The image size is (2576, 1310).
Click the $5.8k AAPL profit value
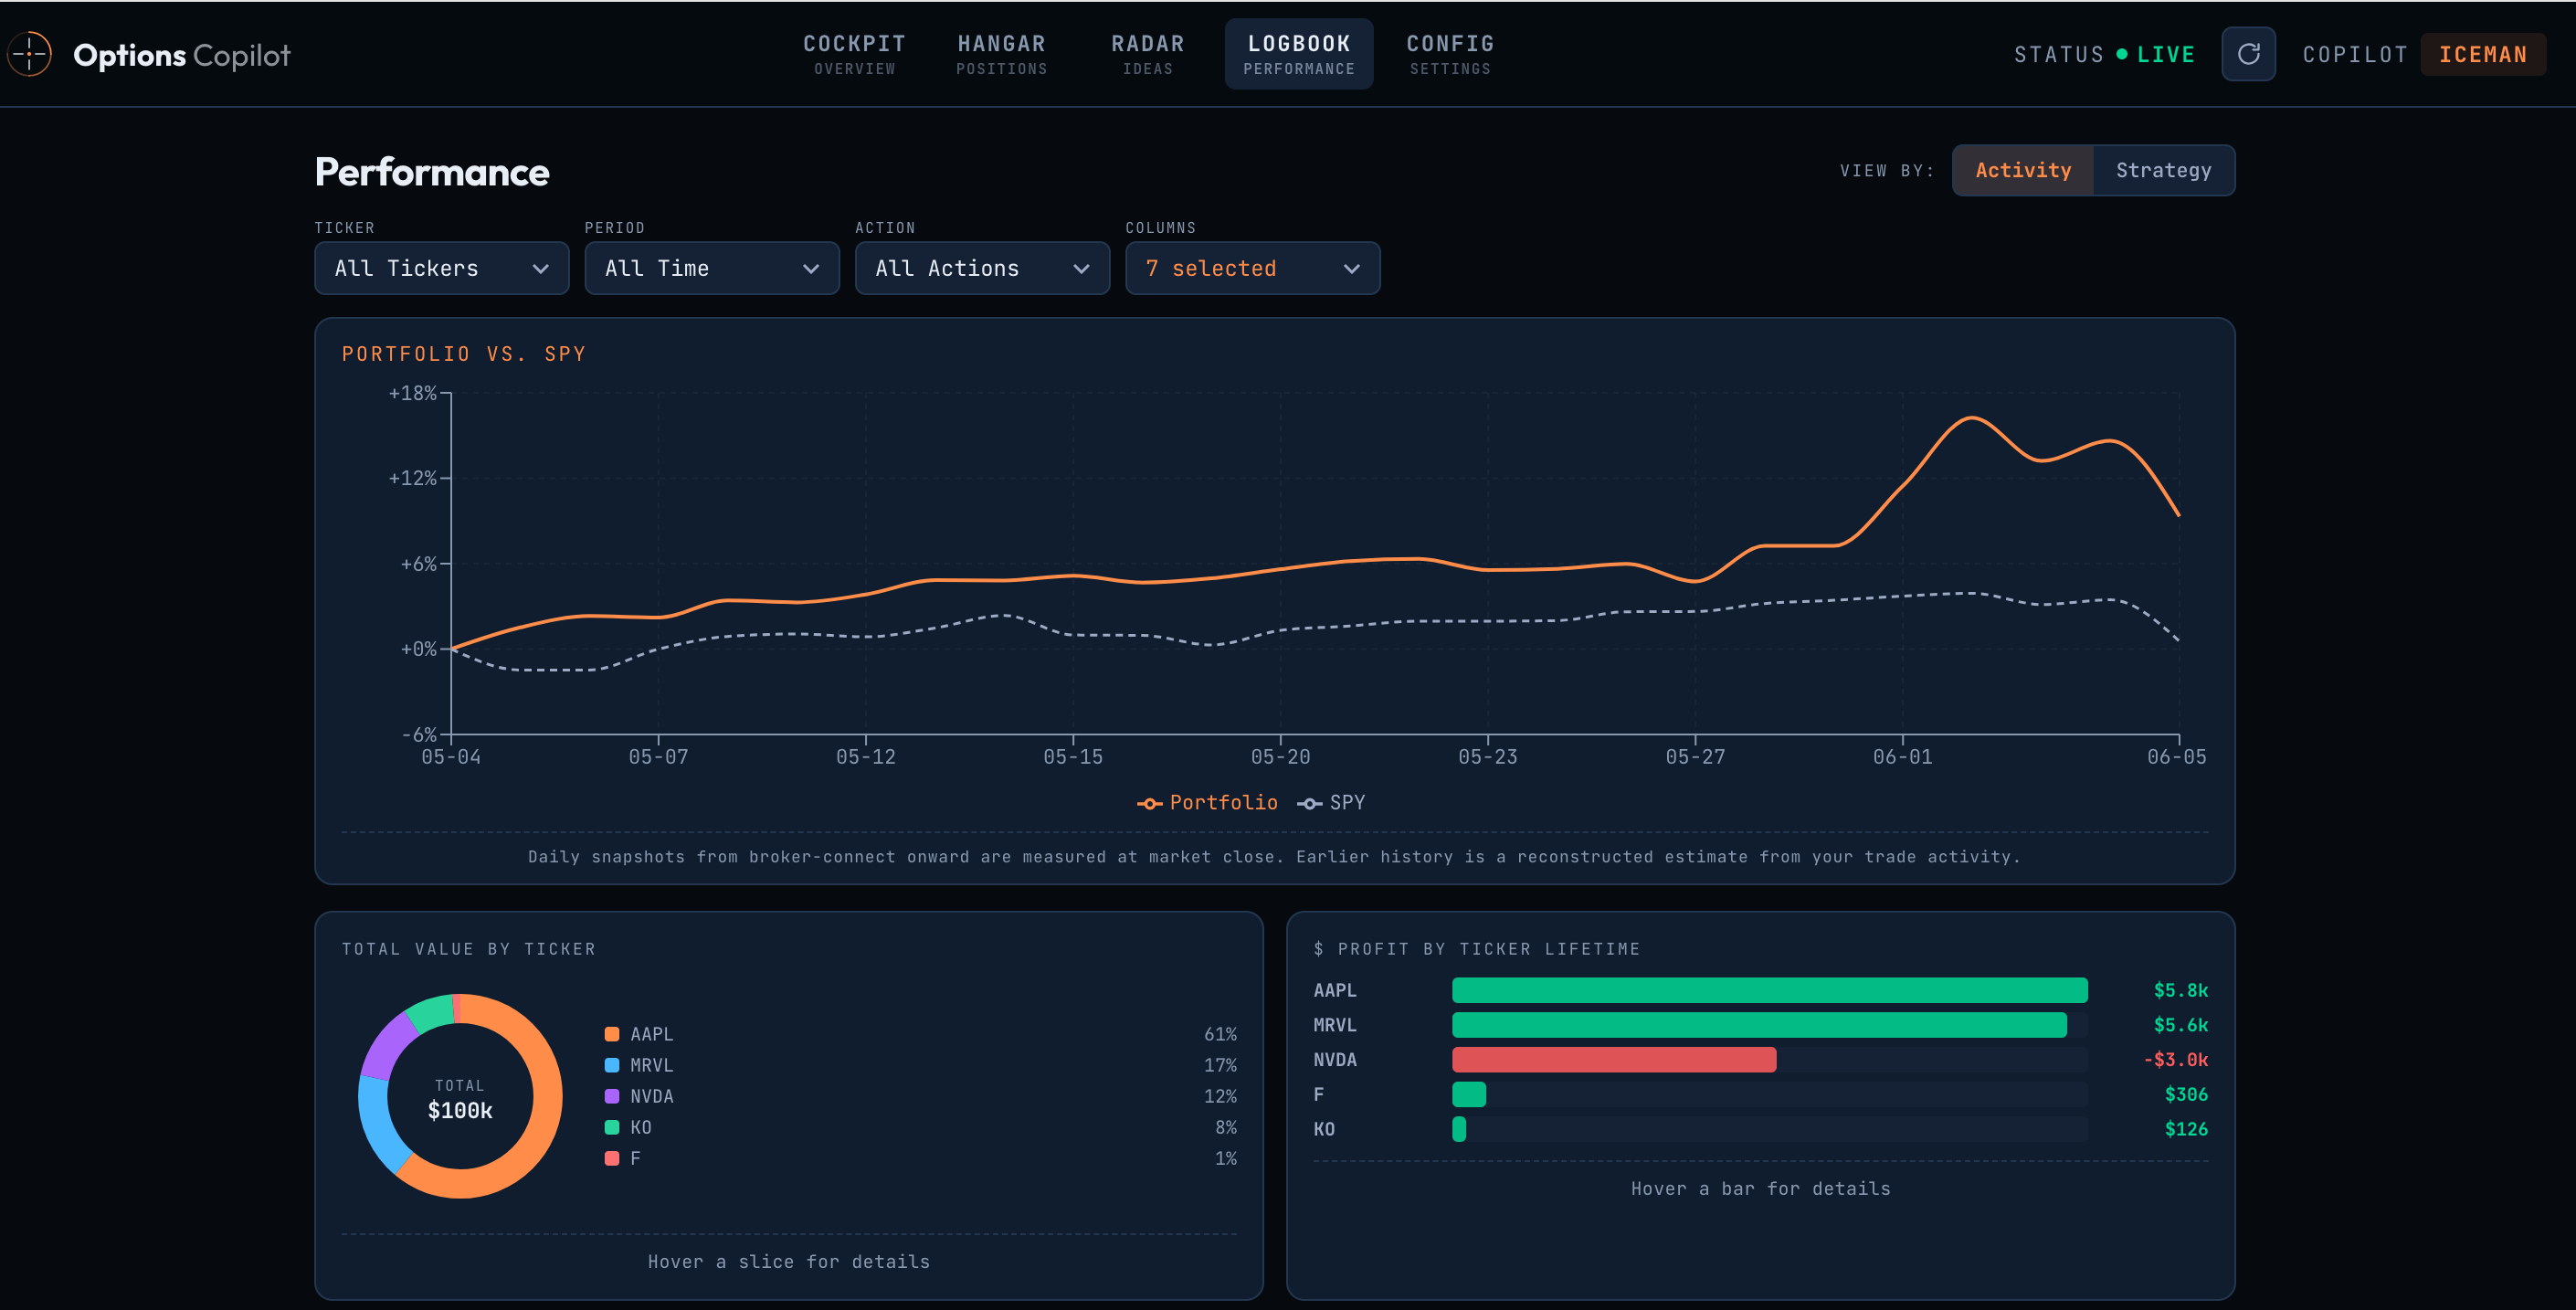pyautogui.click(x=2180, y=990)
